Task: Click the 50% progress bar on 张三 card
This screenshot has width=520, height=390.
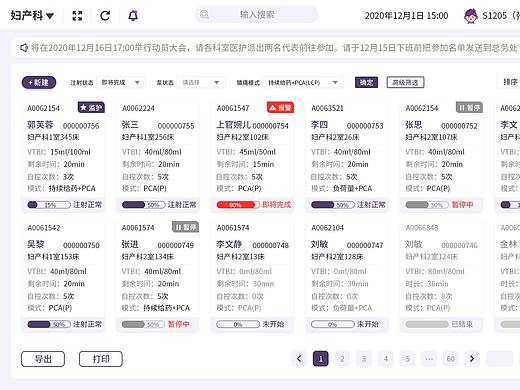Action: click(144, 205)
